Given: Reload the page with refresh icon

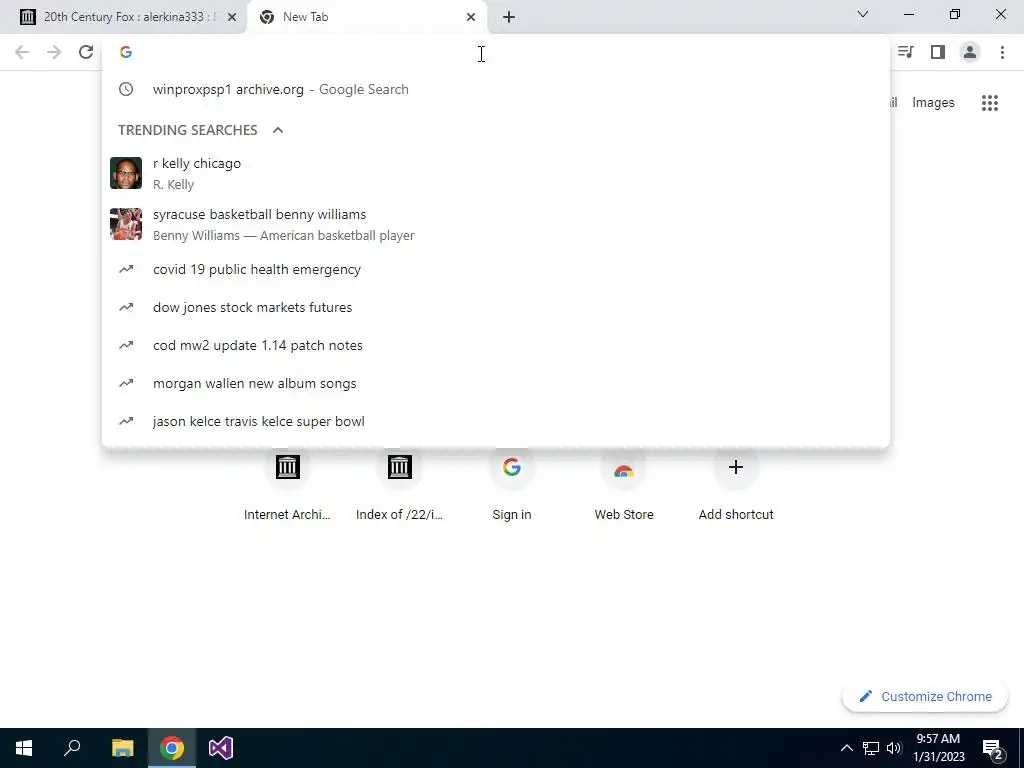Looking at the screenshot, I should (x=86, y=52).
